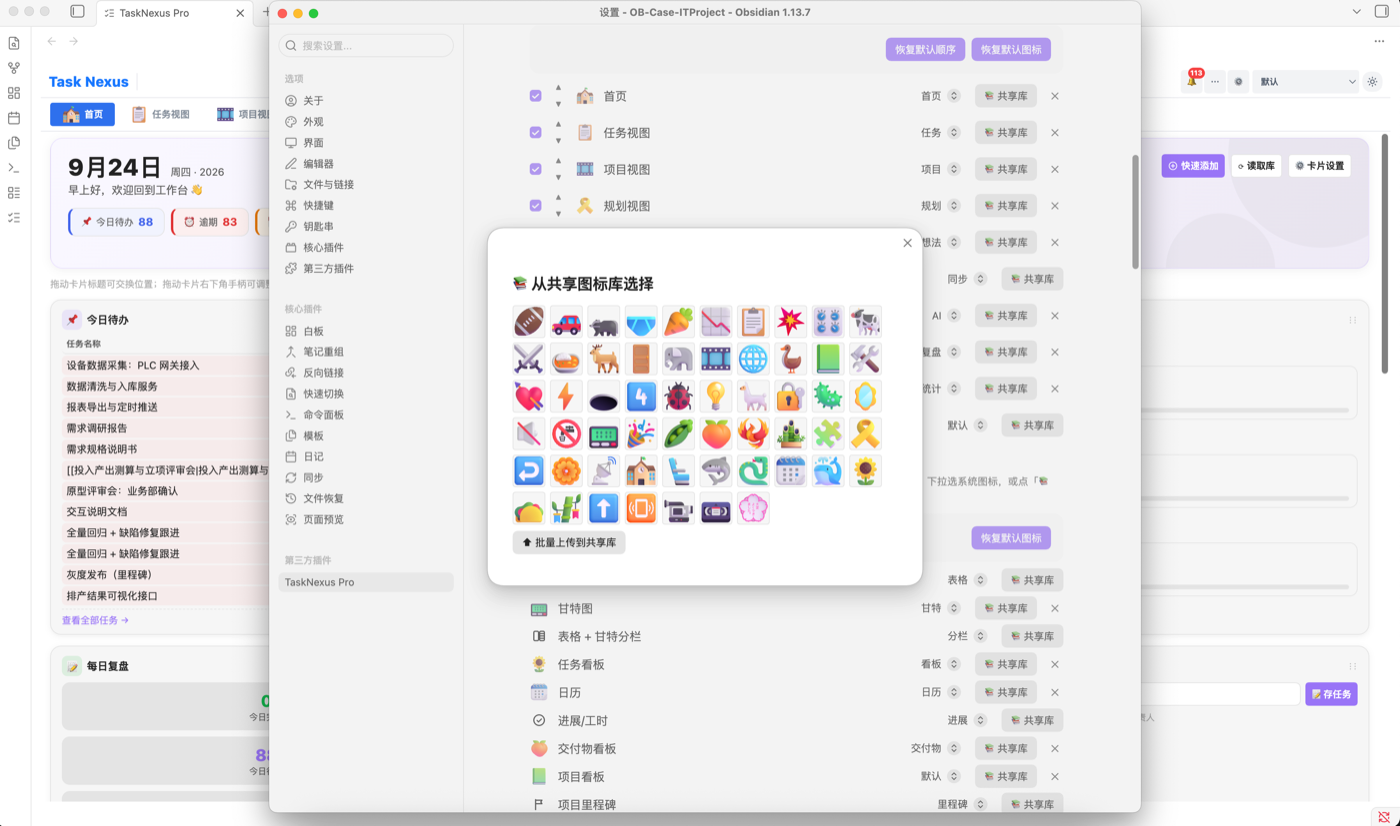Choose the globe icon
This screenshot has width=1400, height=826.
(753, 359)
